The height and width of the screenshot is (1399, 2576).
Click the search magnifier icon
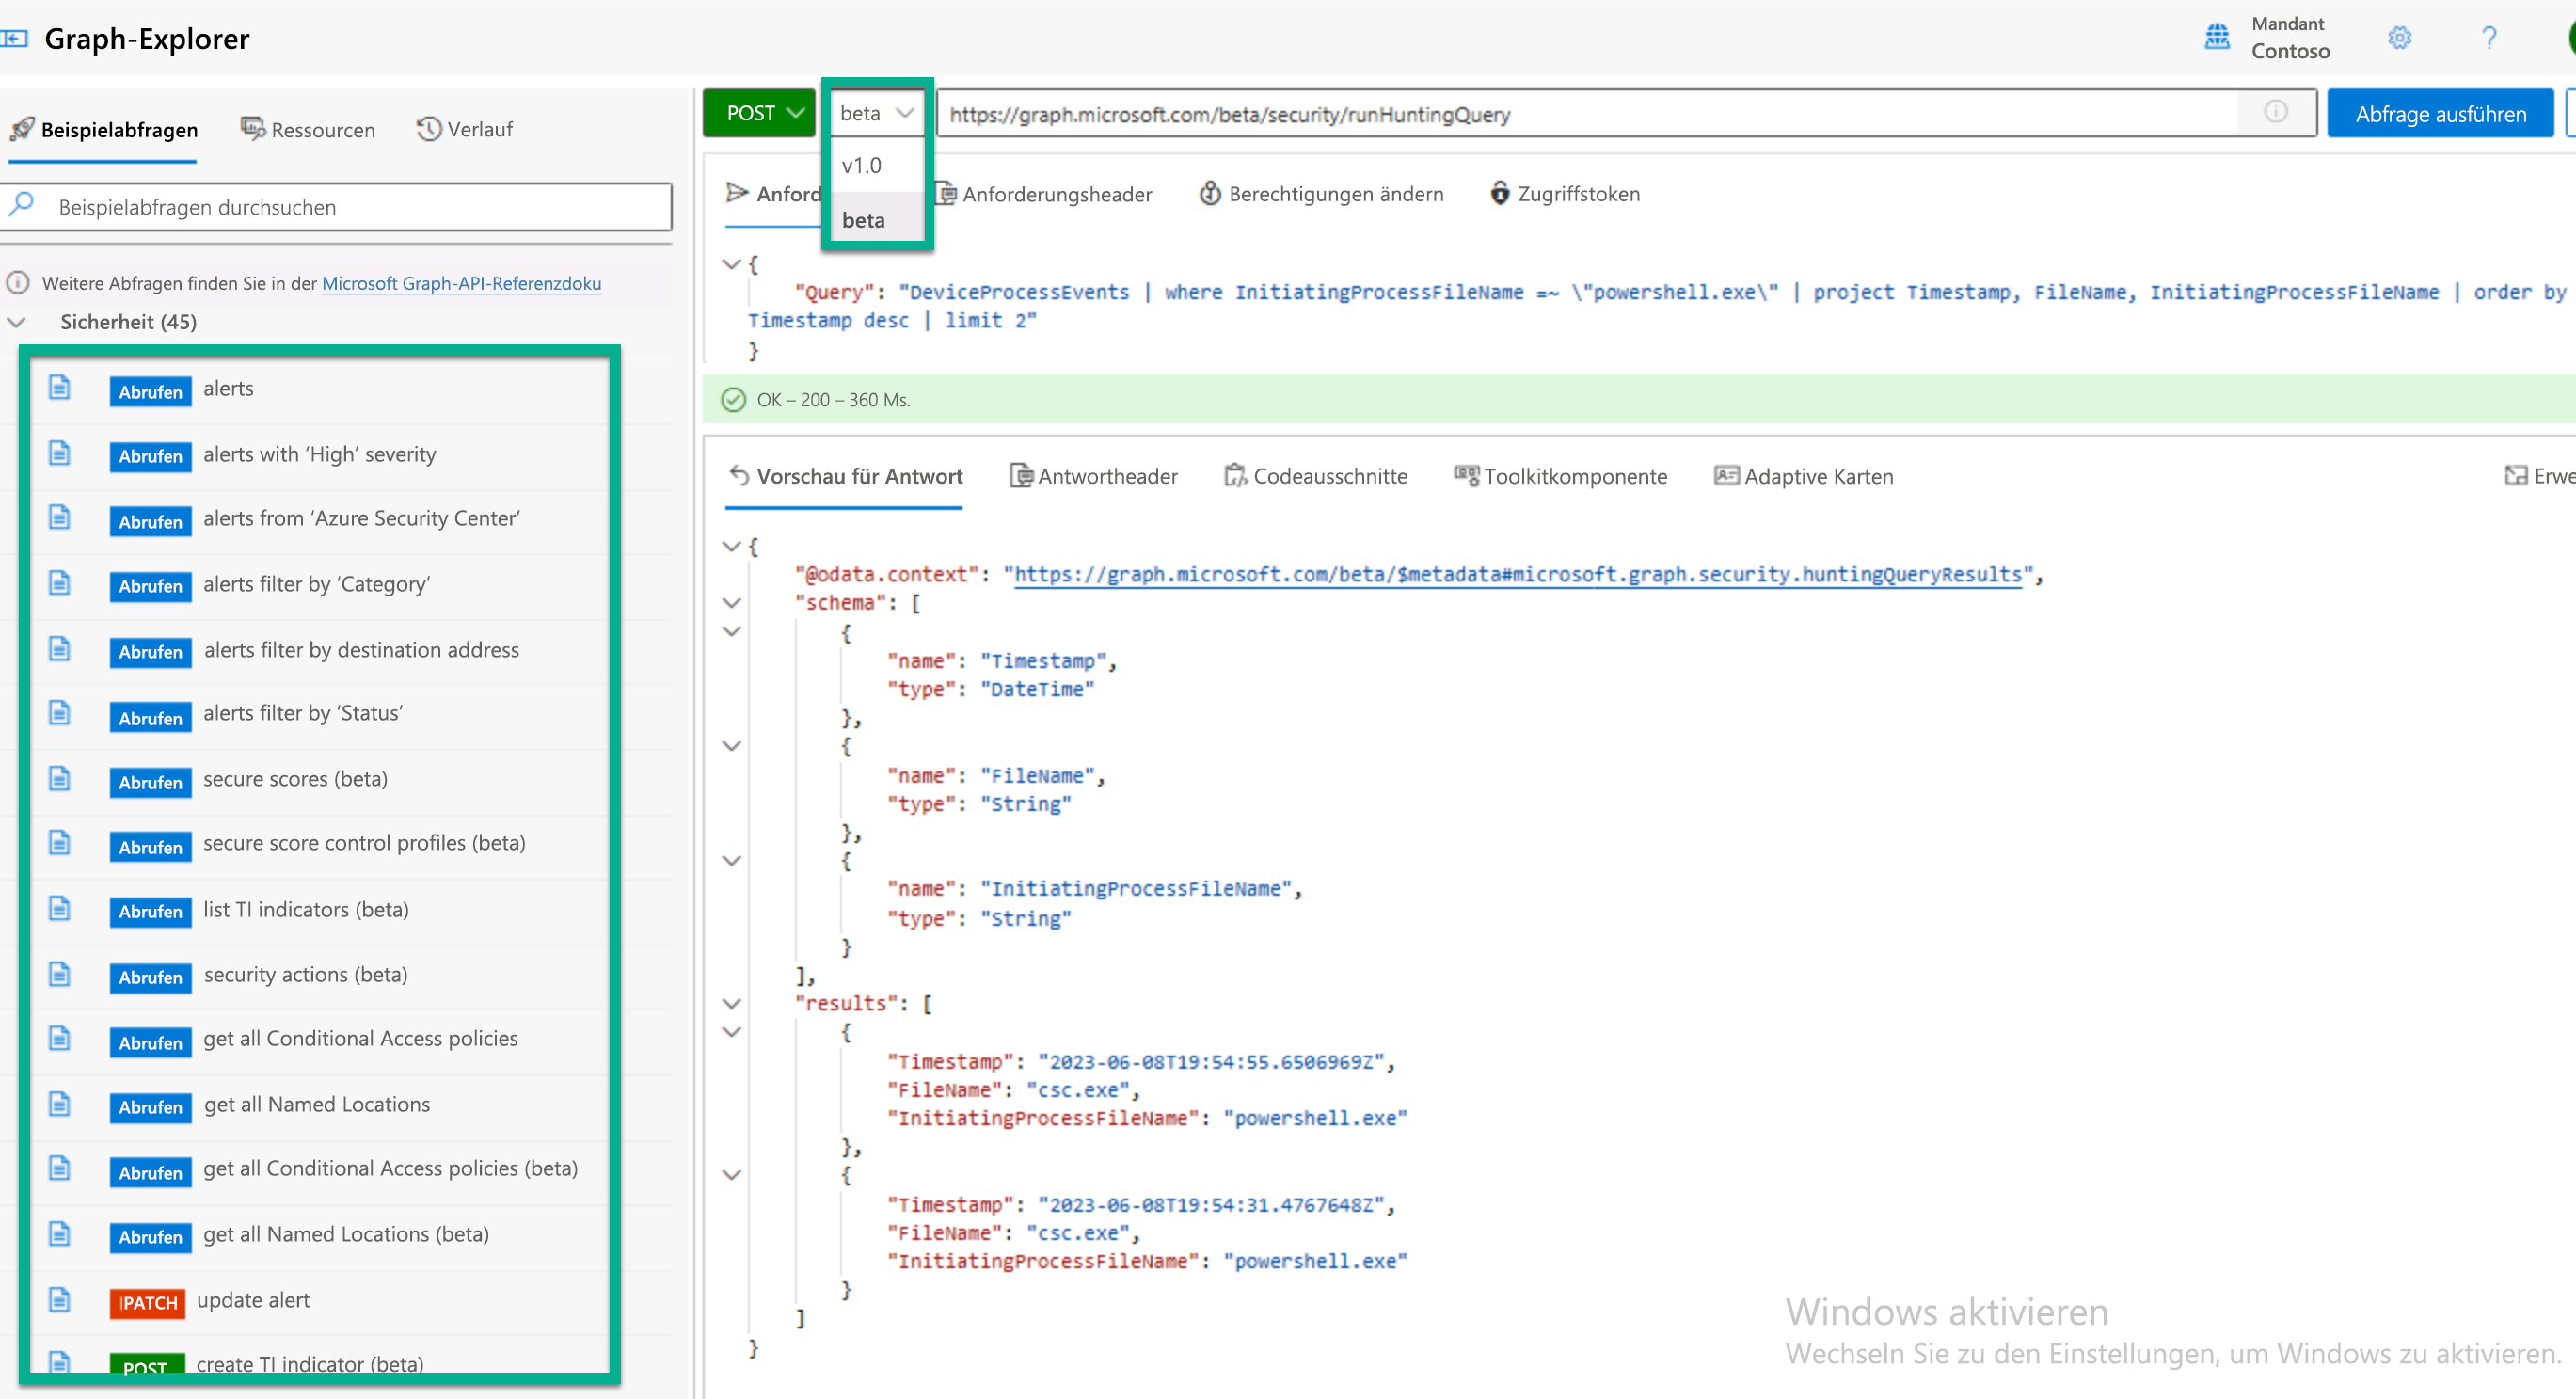(x=22, y=205)
